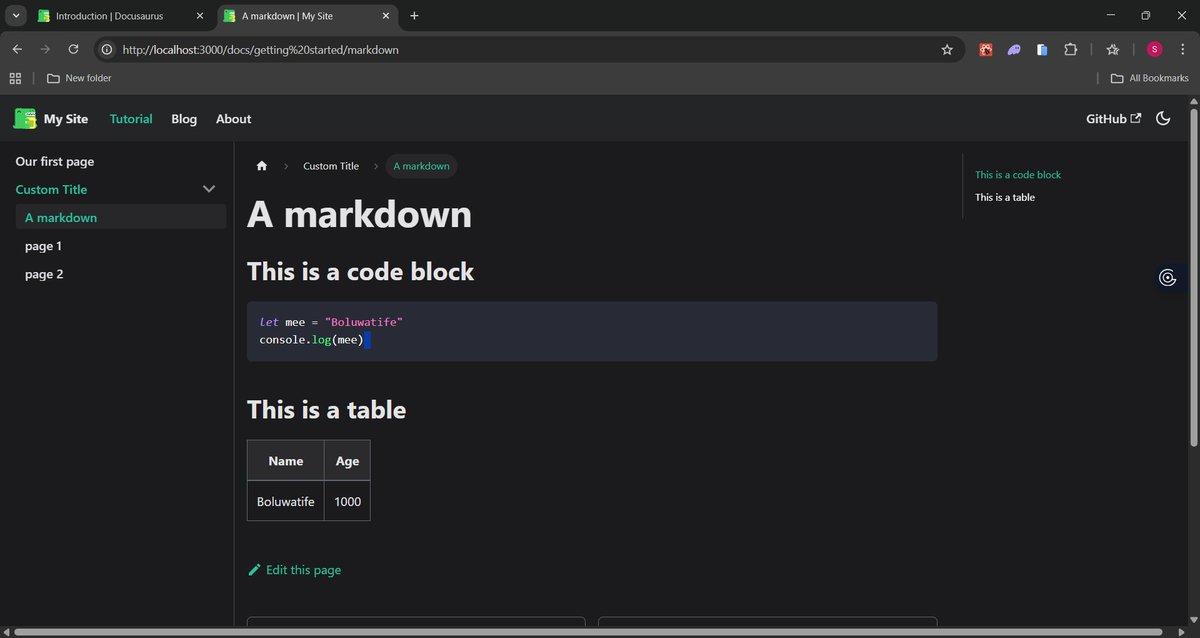Click the Boluwatife table cell
Screen dimensions: 1200x638
286,501
